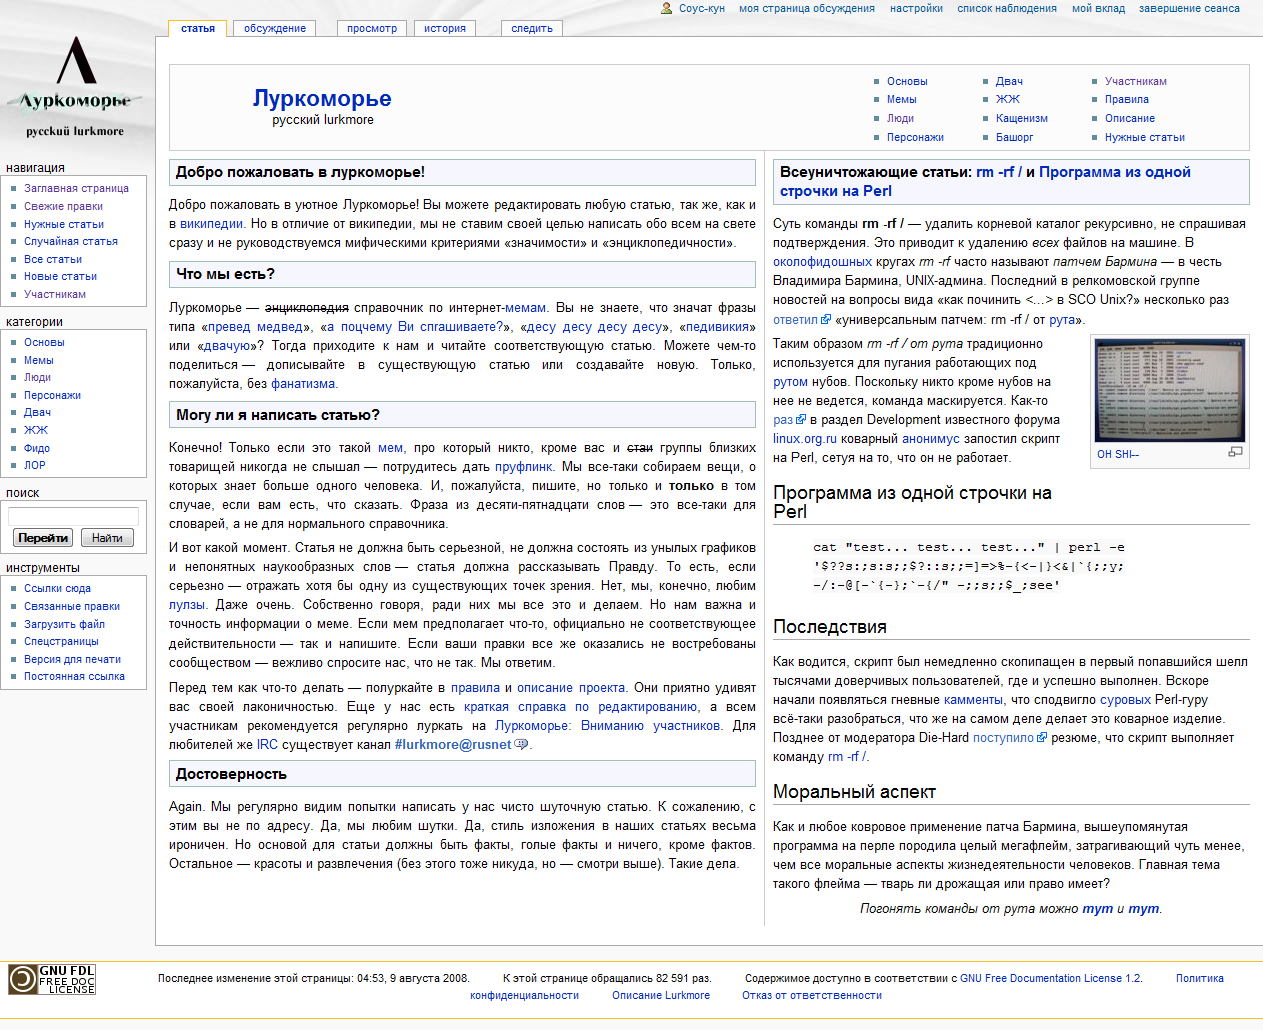Click the GNU FDL license badge

pyautogui.click(x=52, y=979)
